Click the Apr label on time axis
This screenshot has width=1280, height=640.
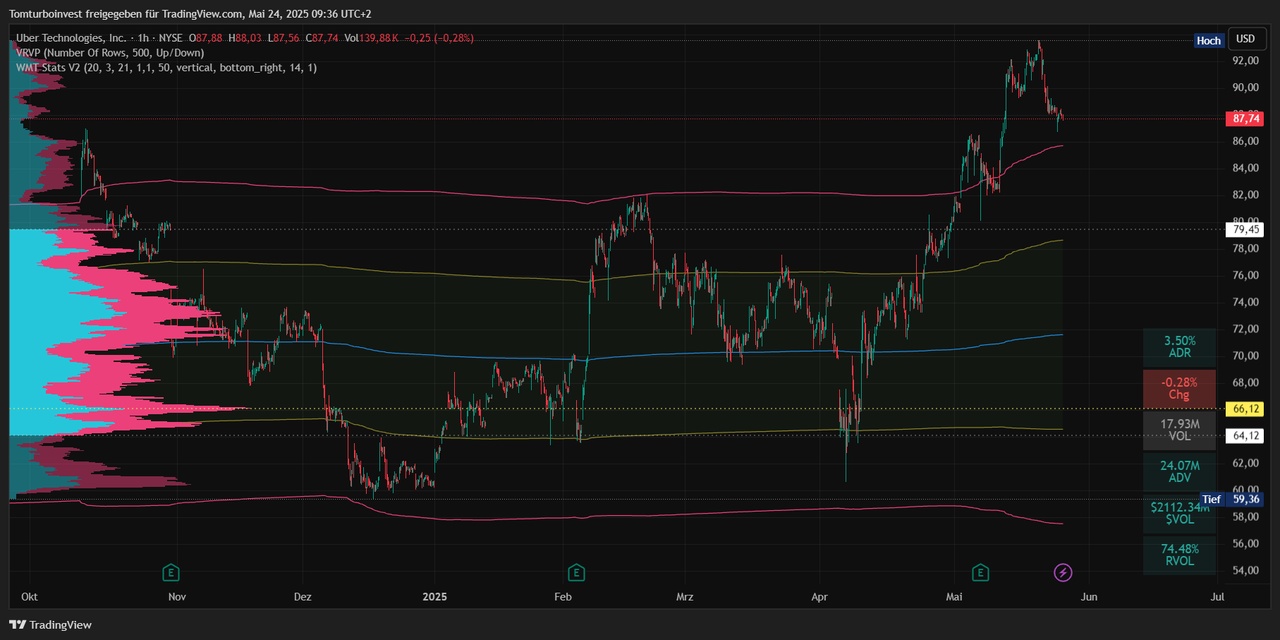click(820, 597)
